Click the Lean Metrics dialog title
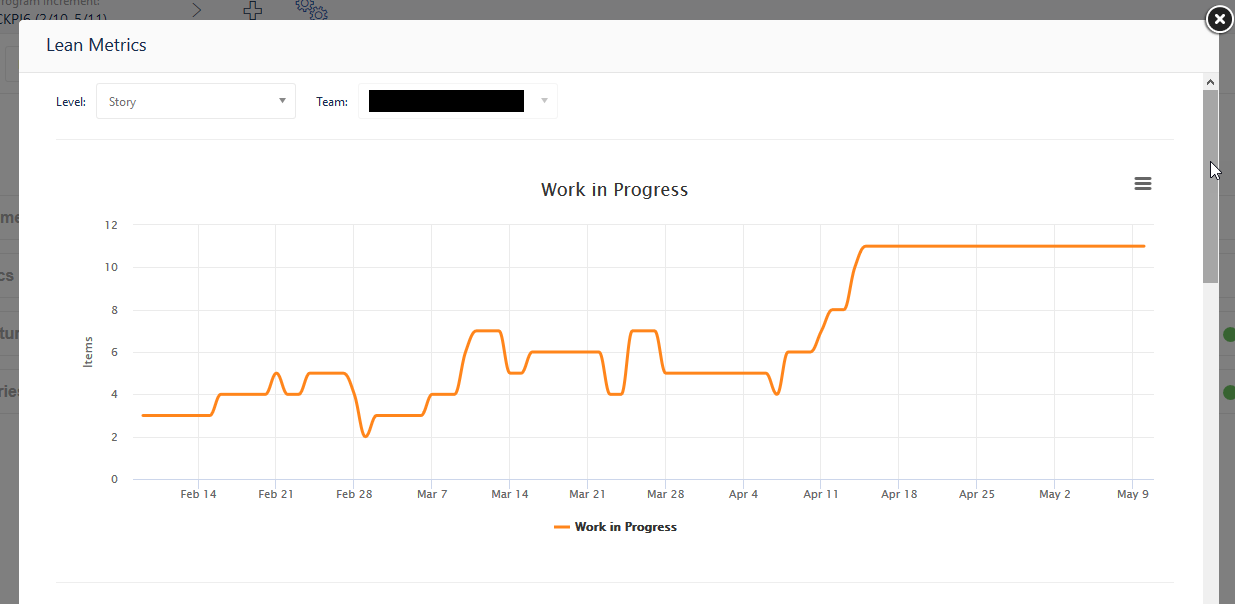This screenshot has height=604, width=1235. [x=96, y=45]
